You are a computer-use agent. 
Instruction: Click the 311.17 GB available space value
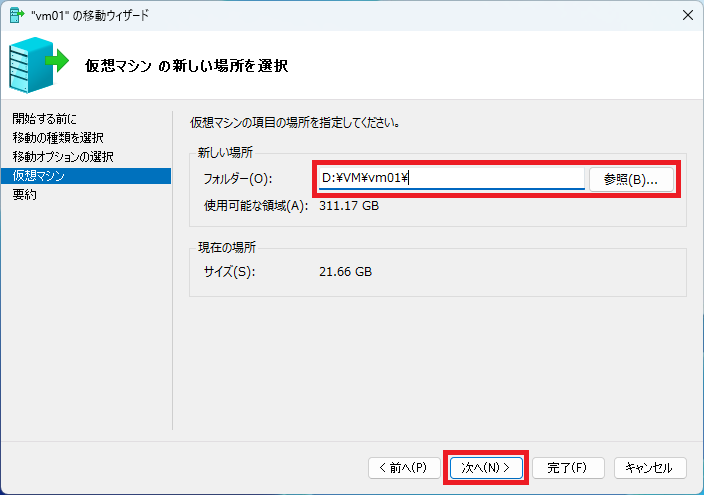click(349, 206)
